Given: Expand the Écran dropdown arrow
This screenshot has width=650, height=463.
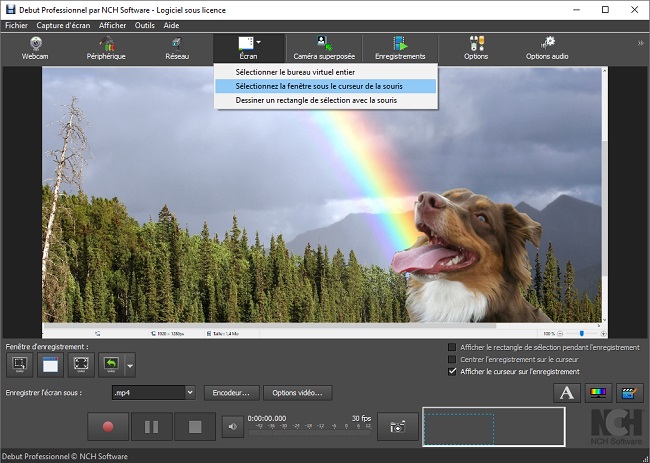Looking at the screenshot, I should coord(259,42).
